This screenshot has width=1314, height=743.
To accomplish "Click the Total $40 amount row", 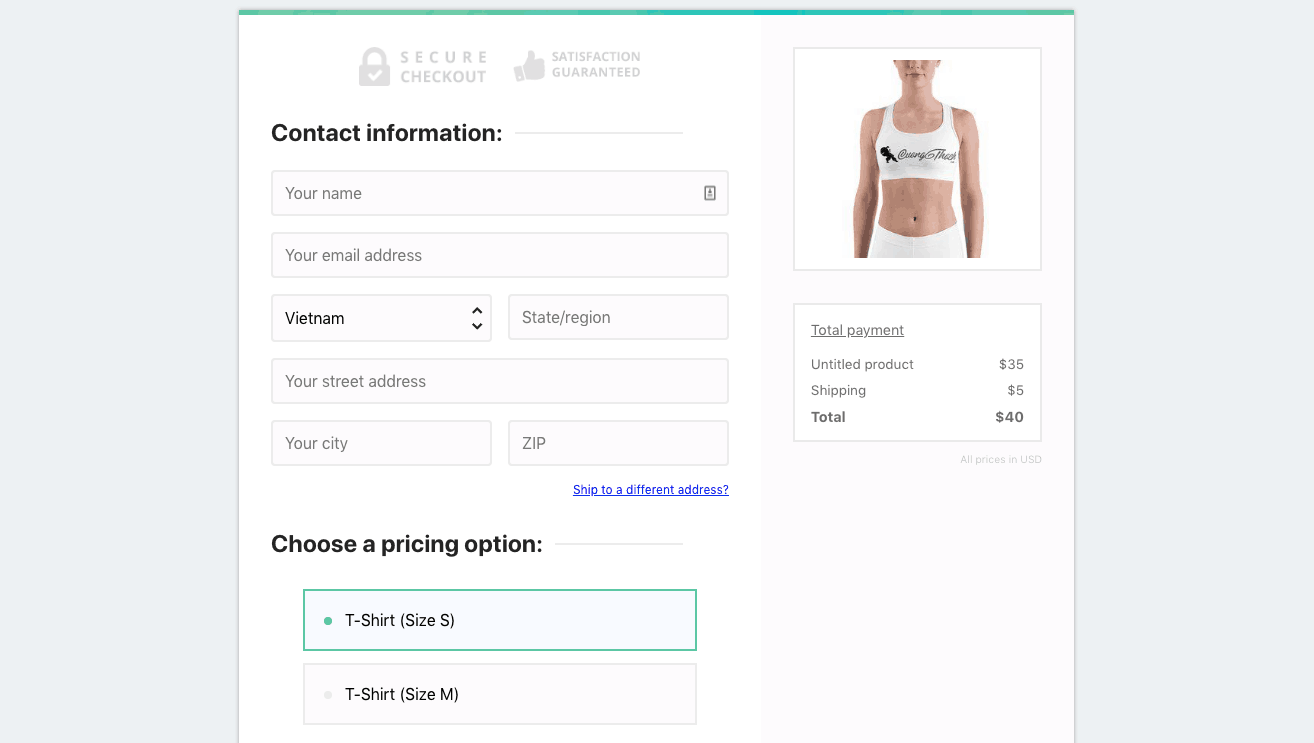I will click(917, 417).
